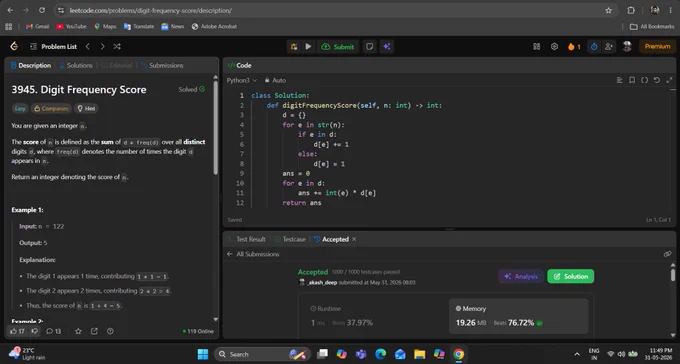Reveal the Hint tag
Image resolution: width=680 pixels, height=364 pixels.
click(86, 108)
